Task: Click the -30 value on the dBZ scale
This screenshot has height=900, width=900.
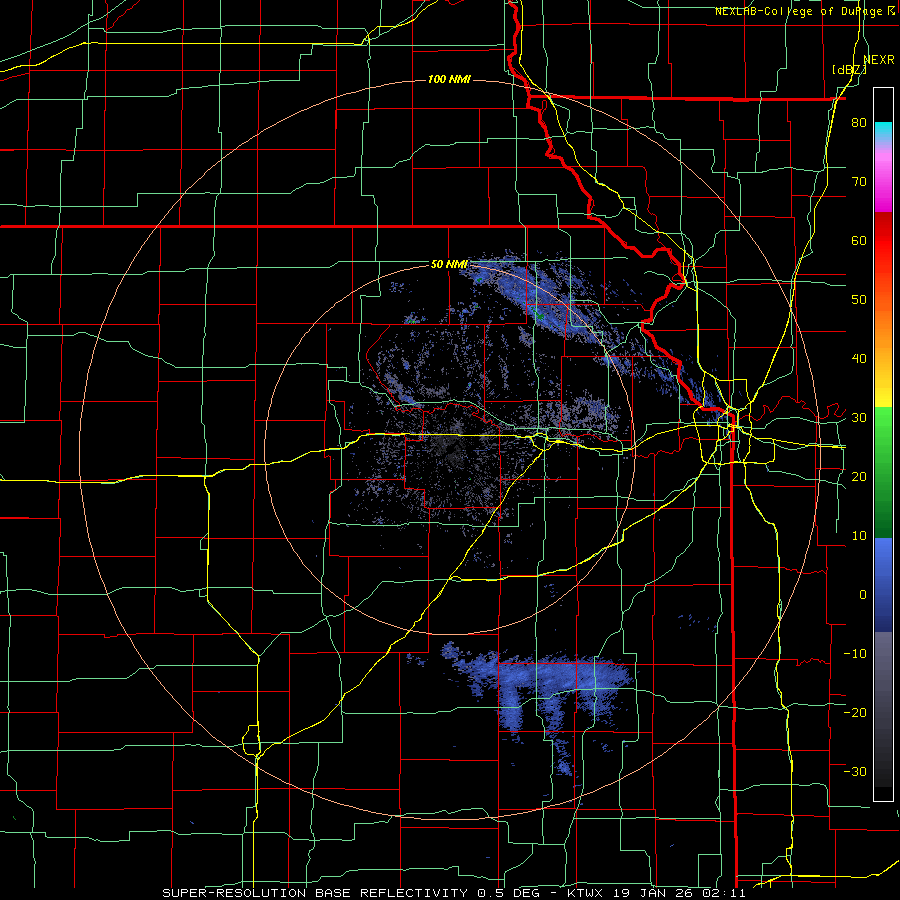Action: click(855, 771)
